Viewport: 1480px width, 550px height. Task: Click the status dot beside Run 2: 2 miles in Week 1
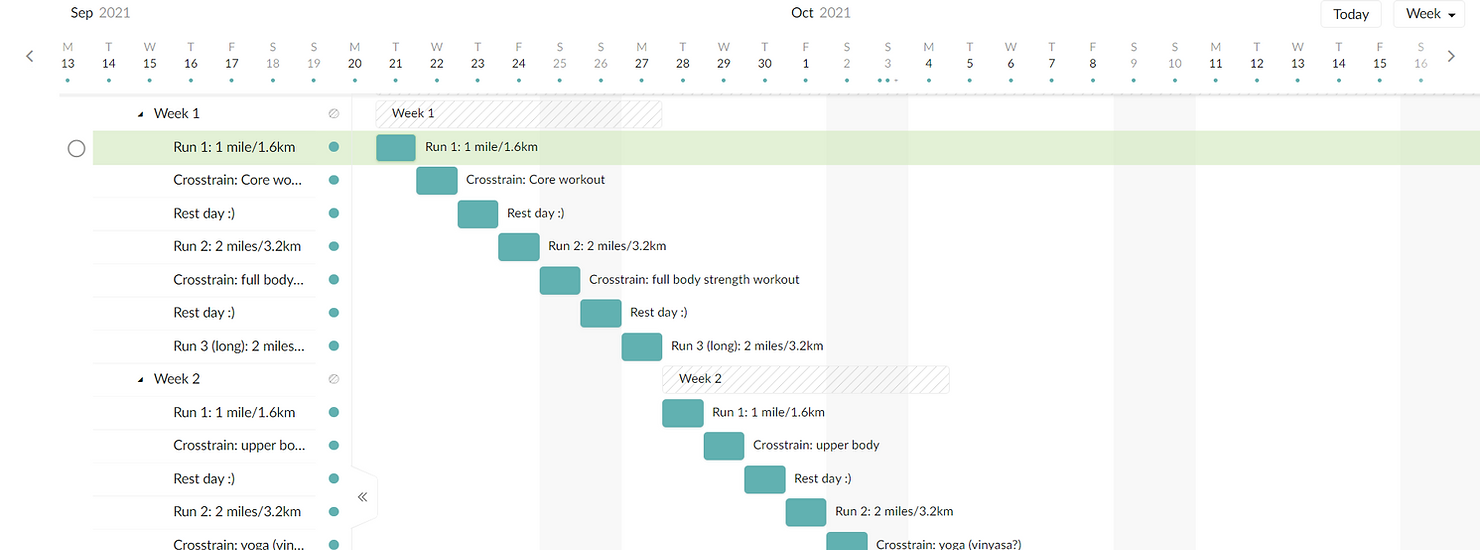(334, 246)
